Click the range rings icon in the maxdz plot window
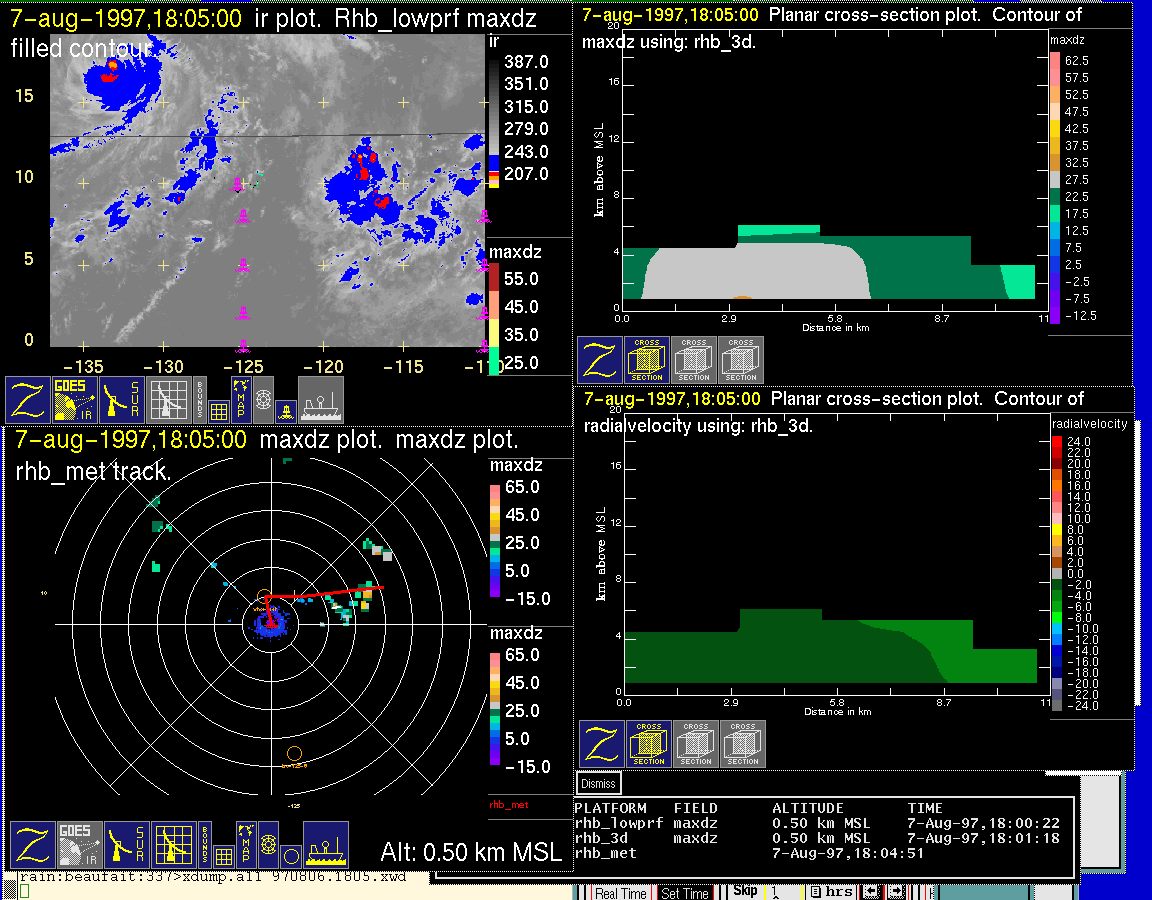1152x900 pixels. 267,845
